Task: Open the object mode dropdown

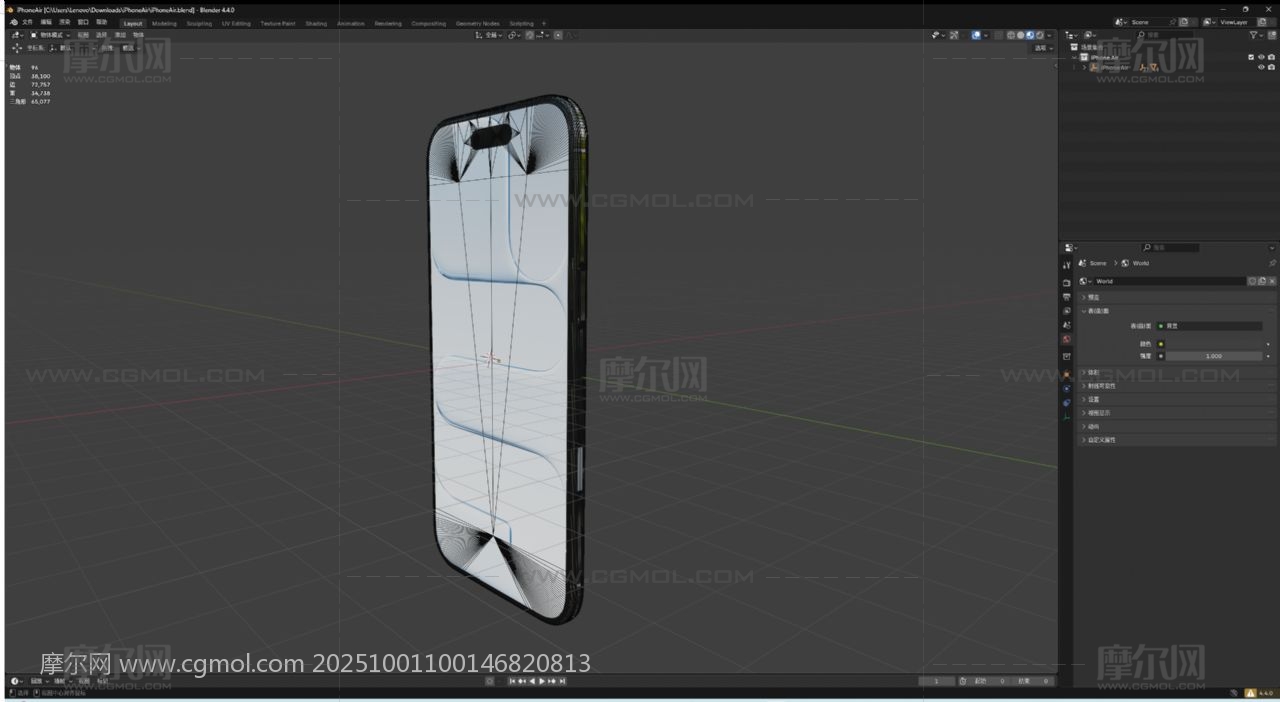Action: [x=48, y=35]
